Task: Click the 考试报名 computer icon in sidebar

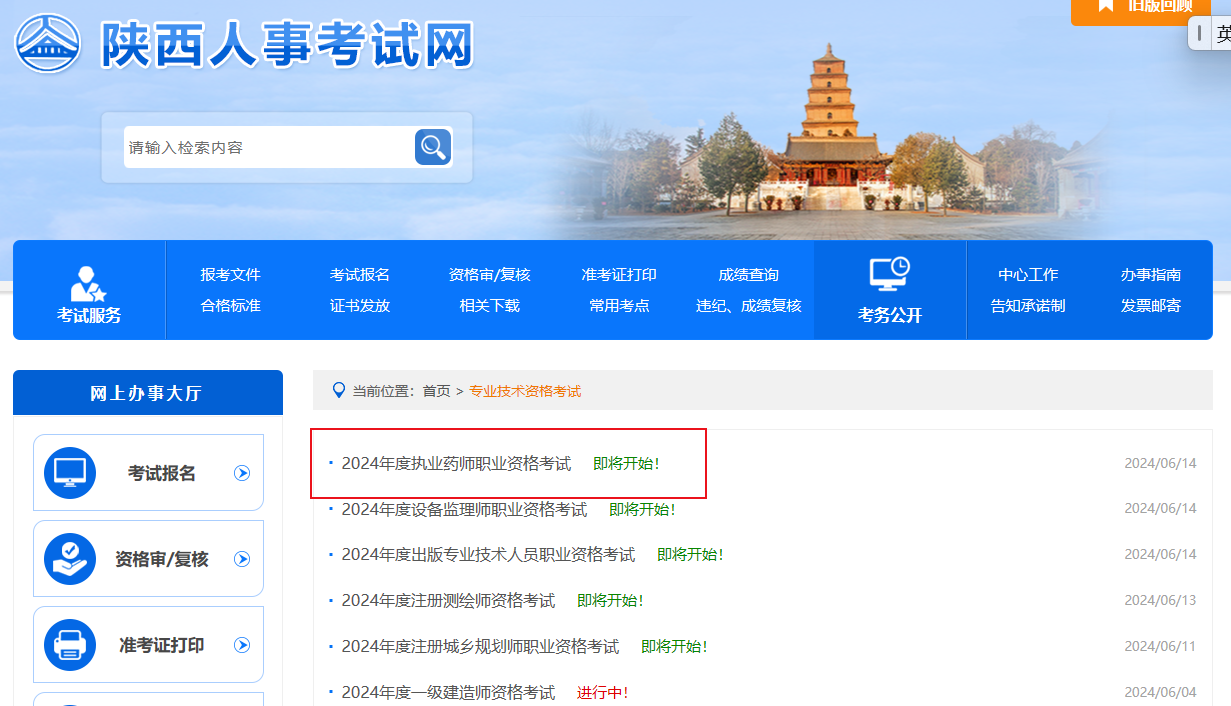Action: pos(70,473)
